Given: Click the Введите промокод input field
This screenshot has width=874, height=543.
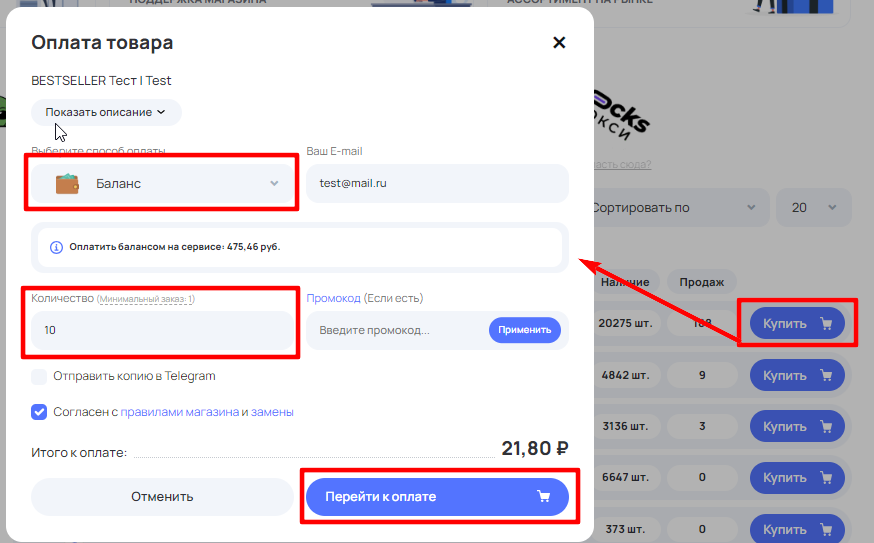Looking at the screenshot, I should coord(397,330).
